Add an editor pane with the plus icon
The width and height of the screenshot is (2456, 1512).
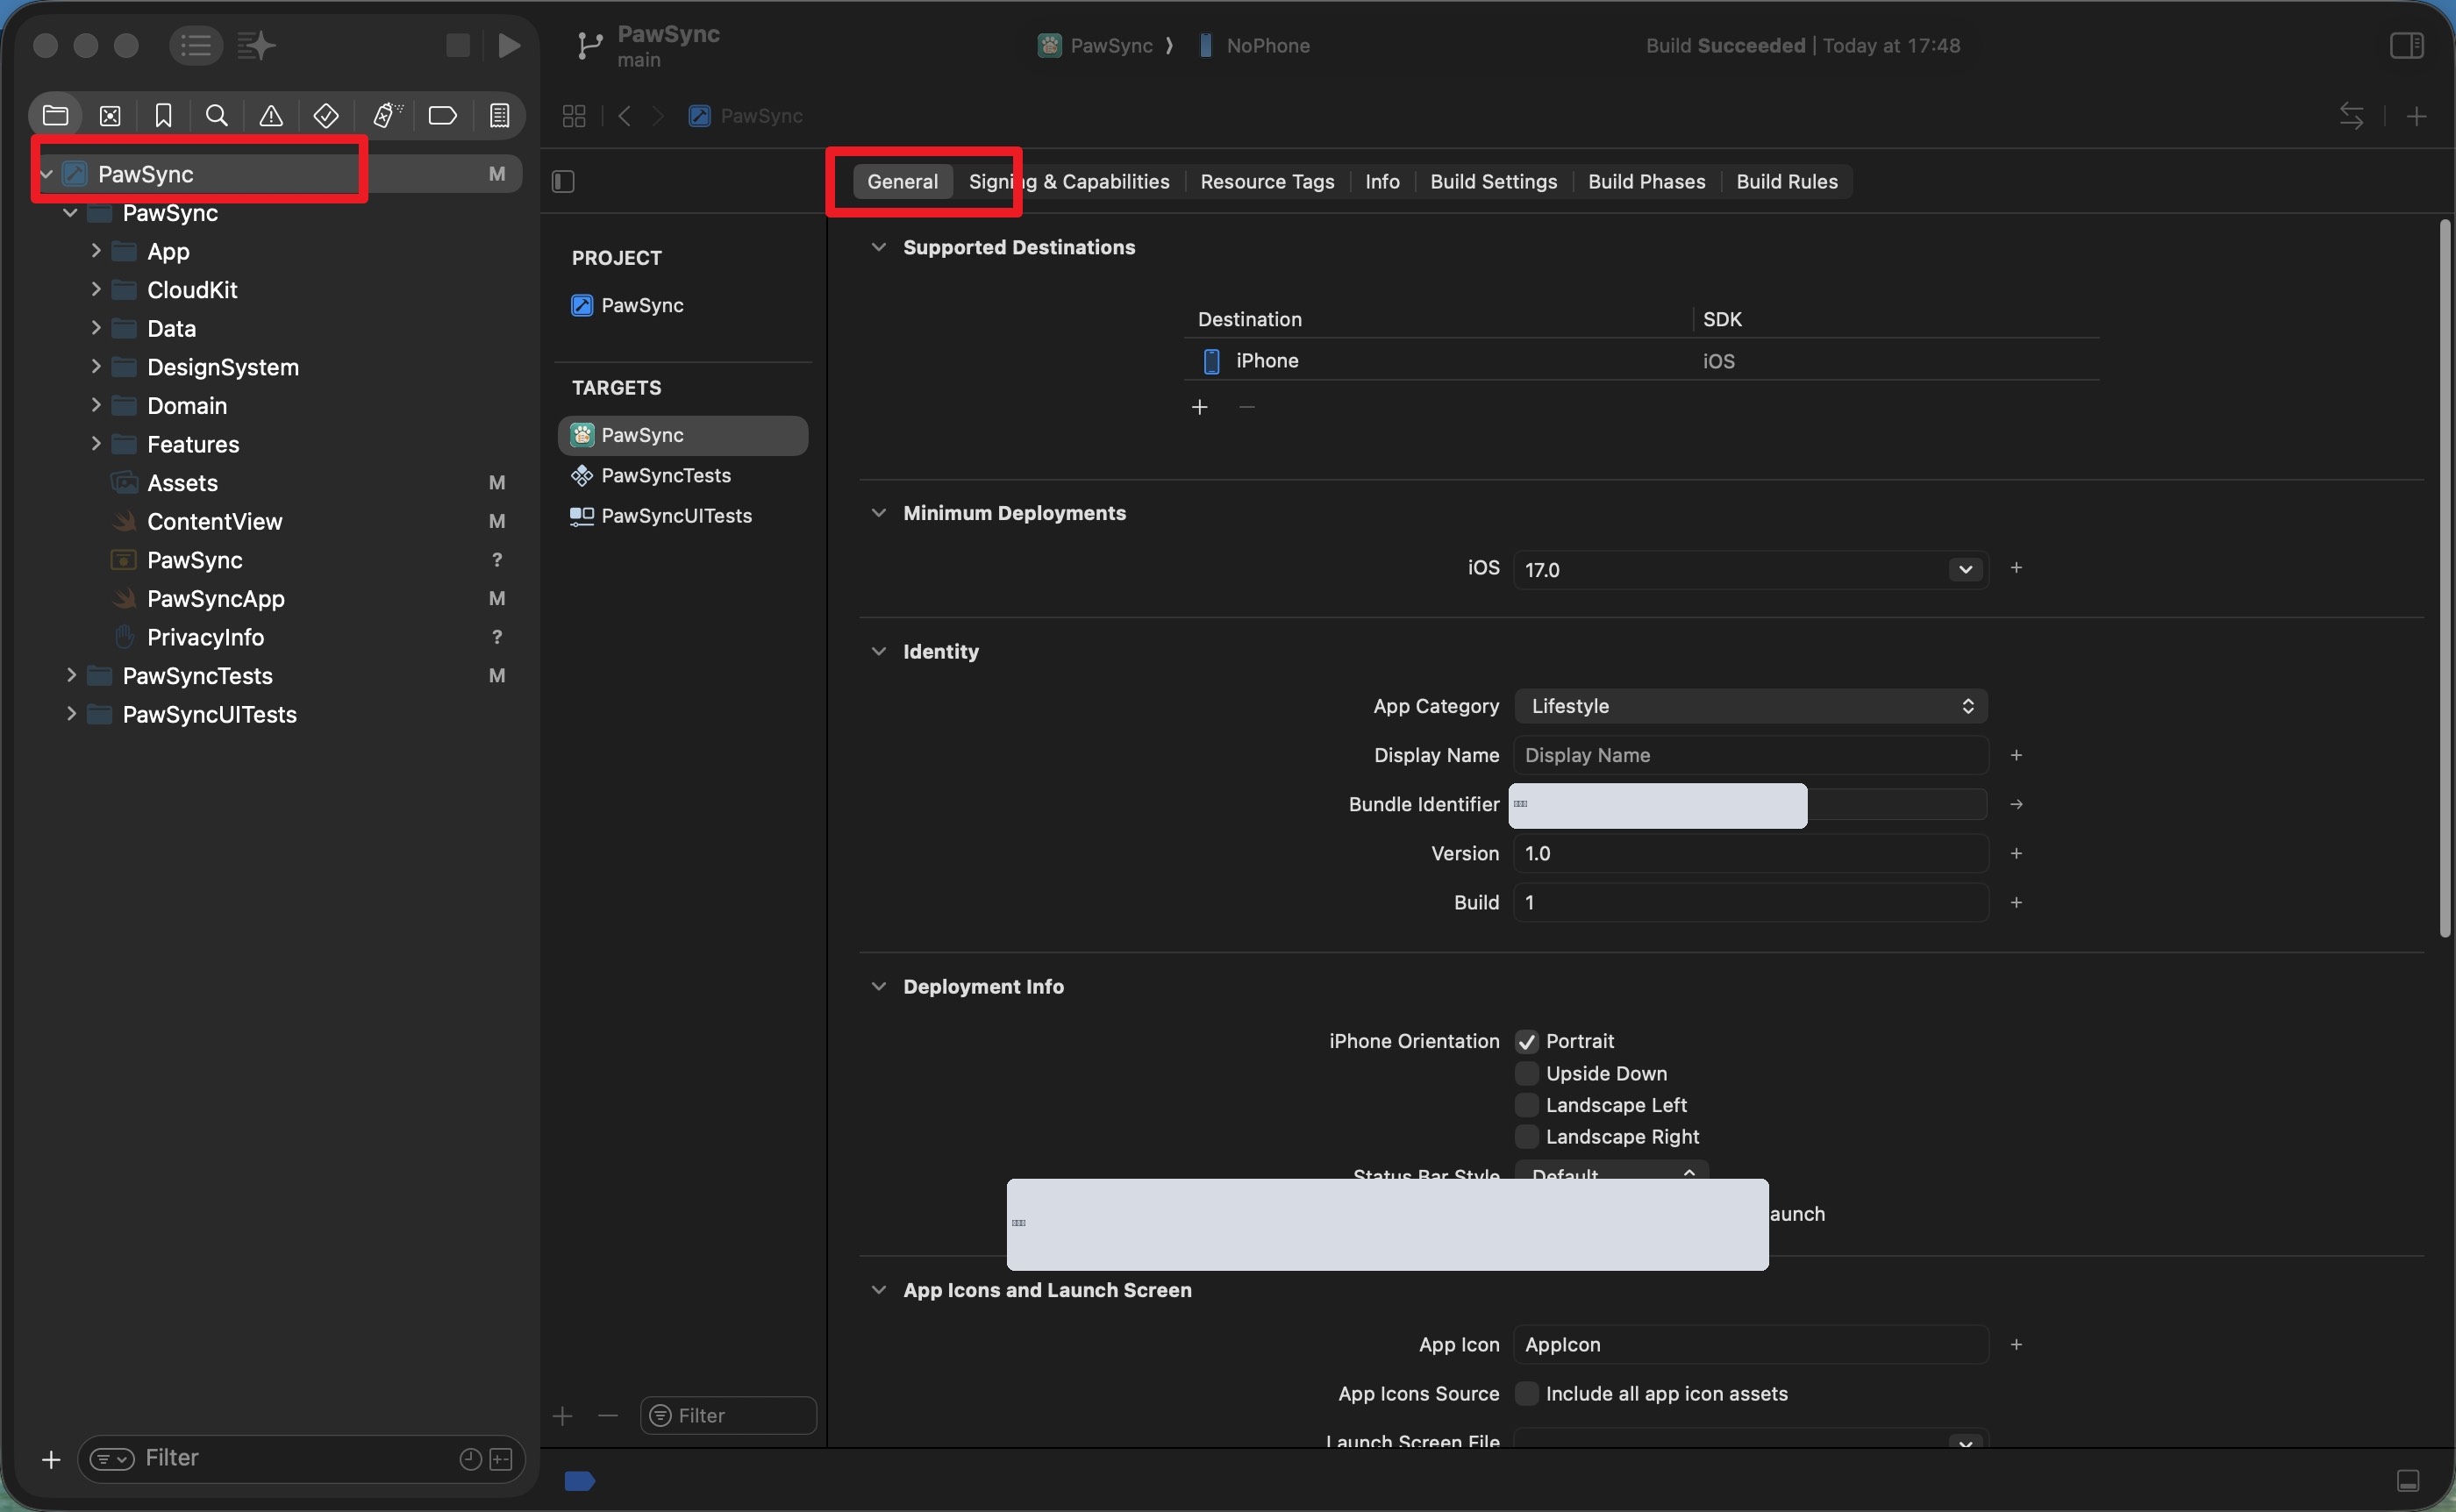pos(2416,116)
